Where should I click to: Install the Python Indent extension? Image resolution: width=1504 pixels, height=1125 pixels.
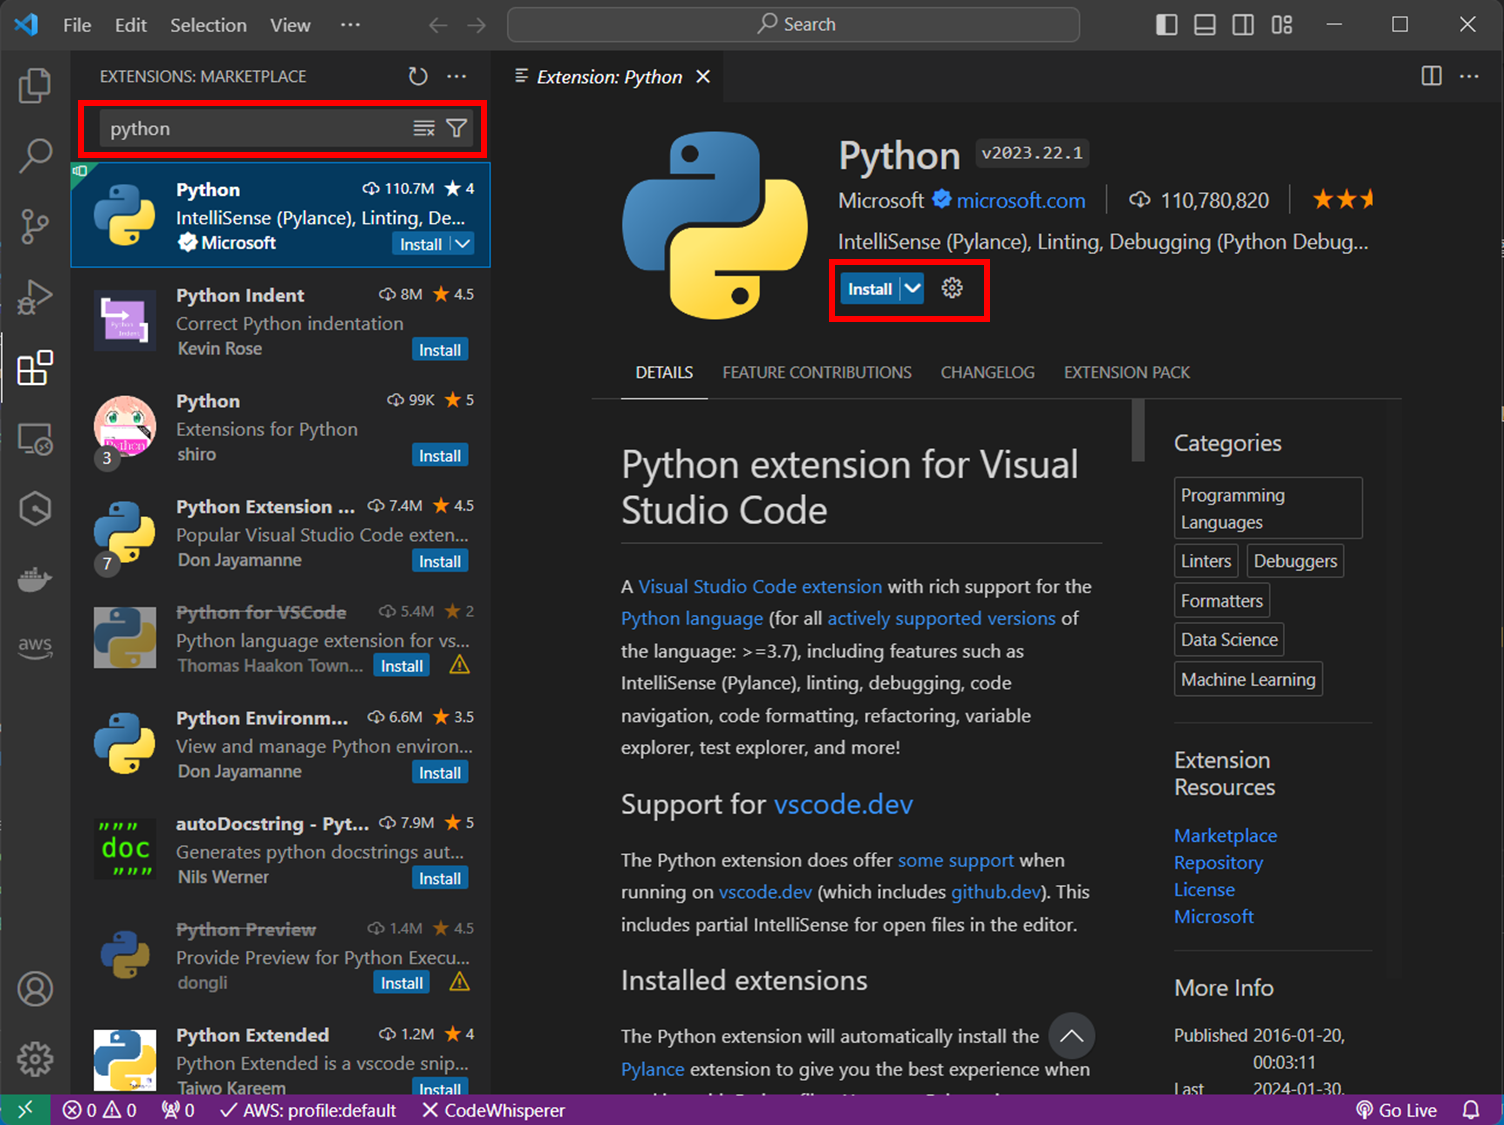440,350
